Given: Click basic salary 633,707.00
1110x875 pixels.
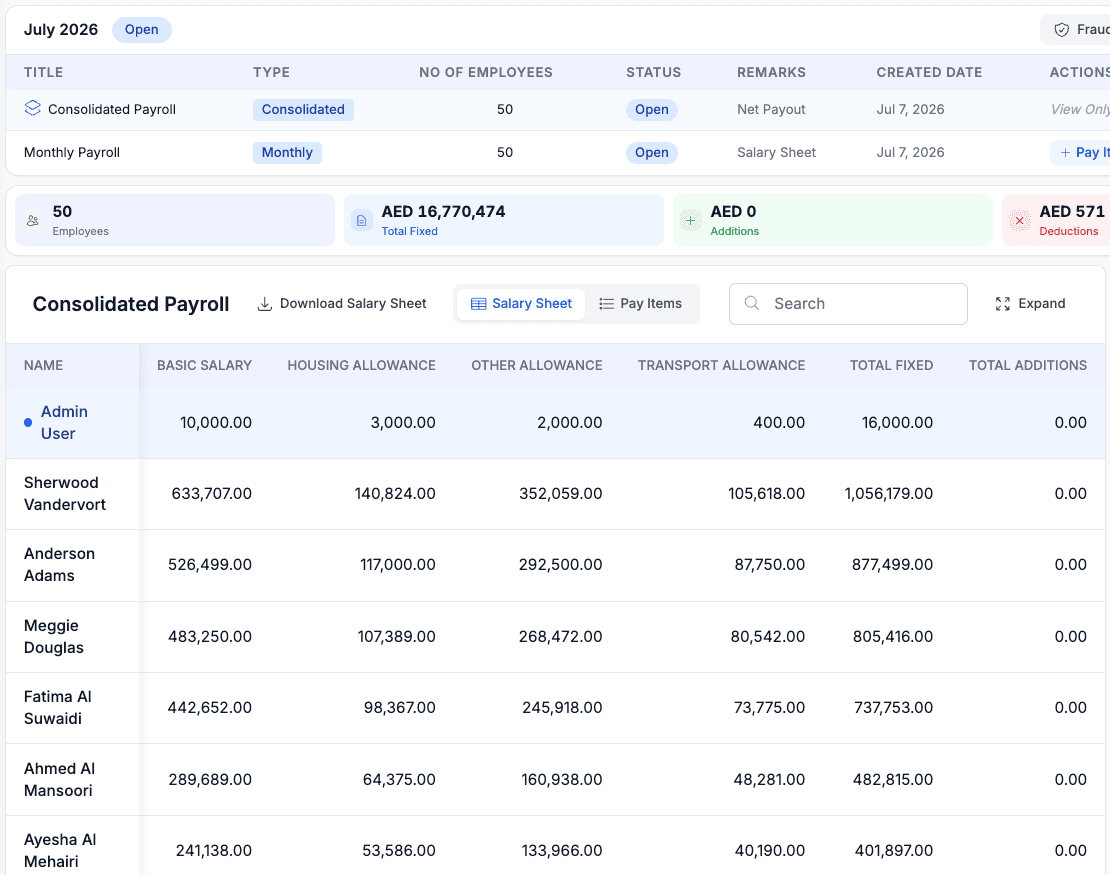Looking at the screenshot, I should pos(212,493).
